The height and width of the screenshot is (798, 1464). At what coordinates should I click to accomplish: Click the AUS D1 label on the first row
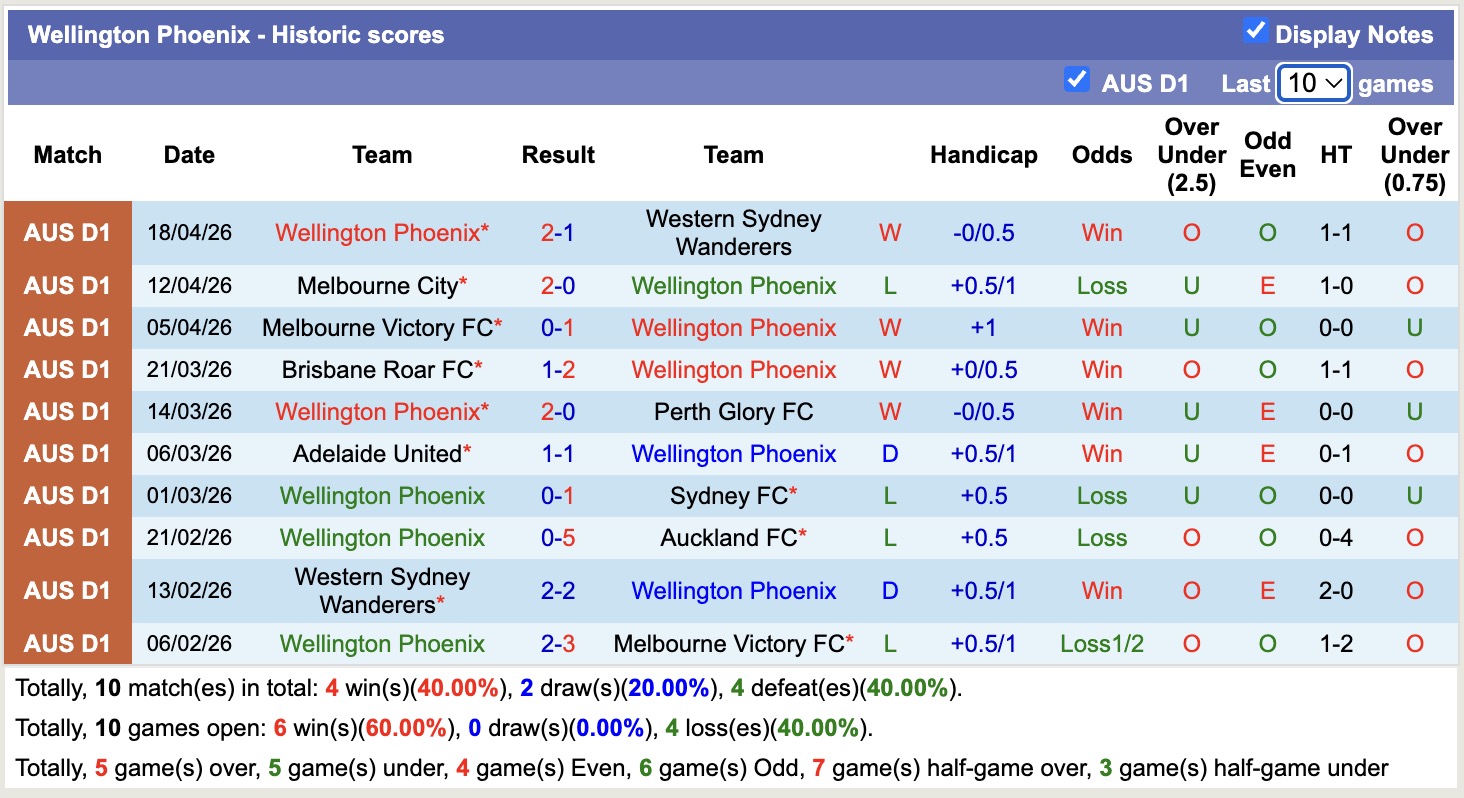coord(67,232)
